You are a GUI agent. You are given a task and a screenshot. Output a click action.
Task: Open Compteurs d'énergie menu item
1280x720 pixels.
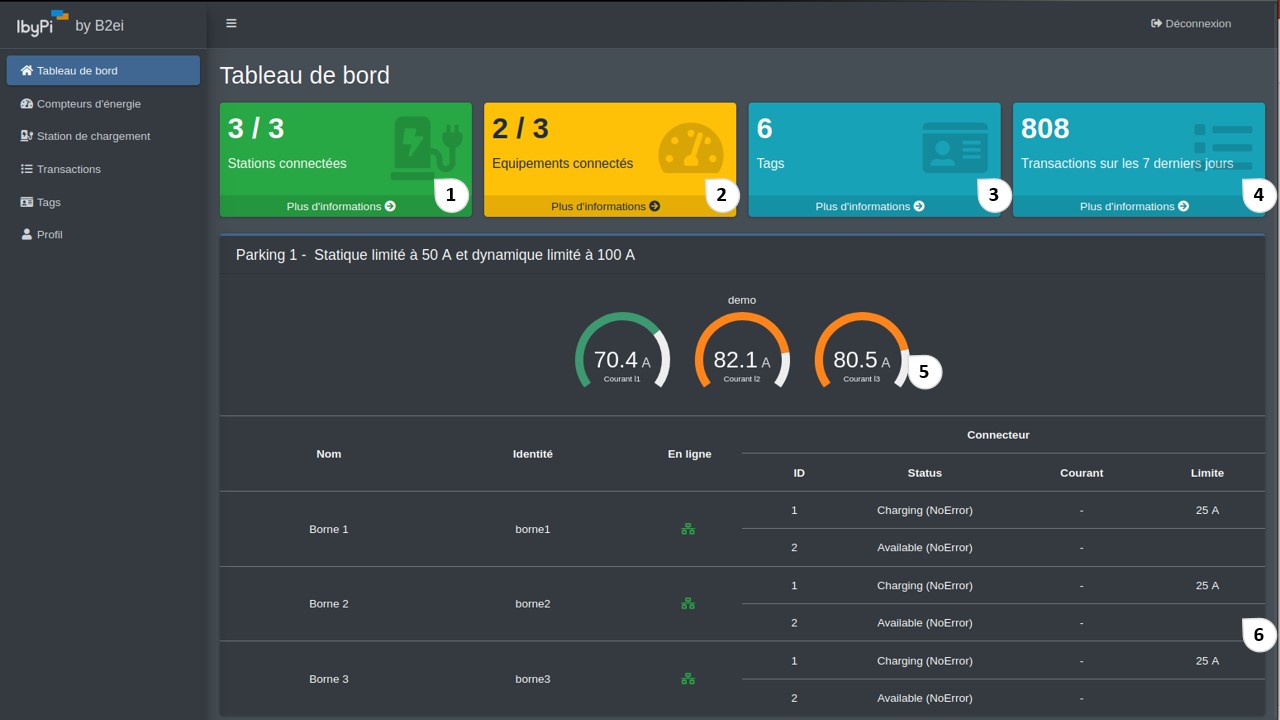[x=103, y=104]
